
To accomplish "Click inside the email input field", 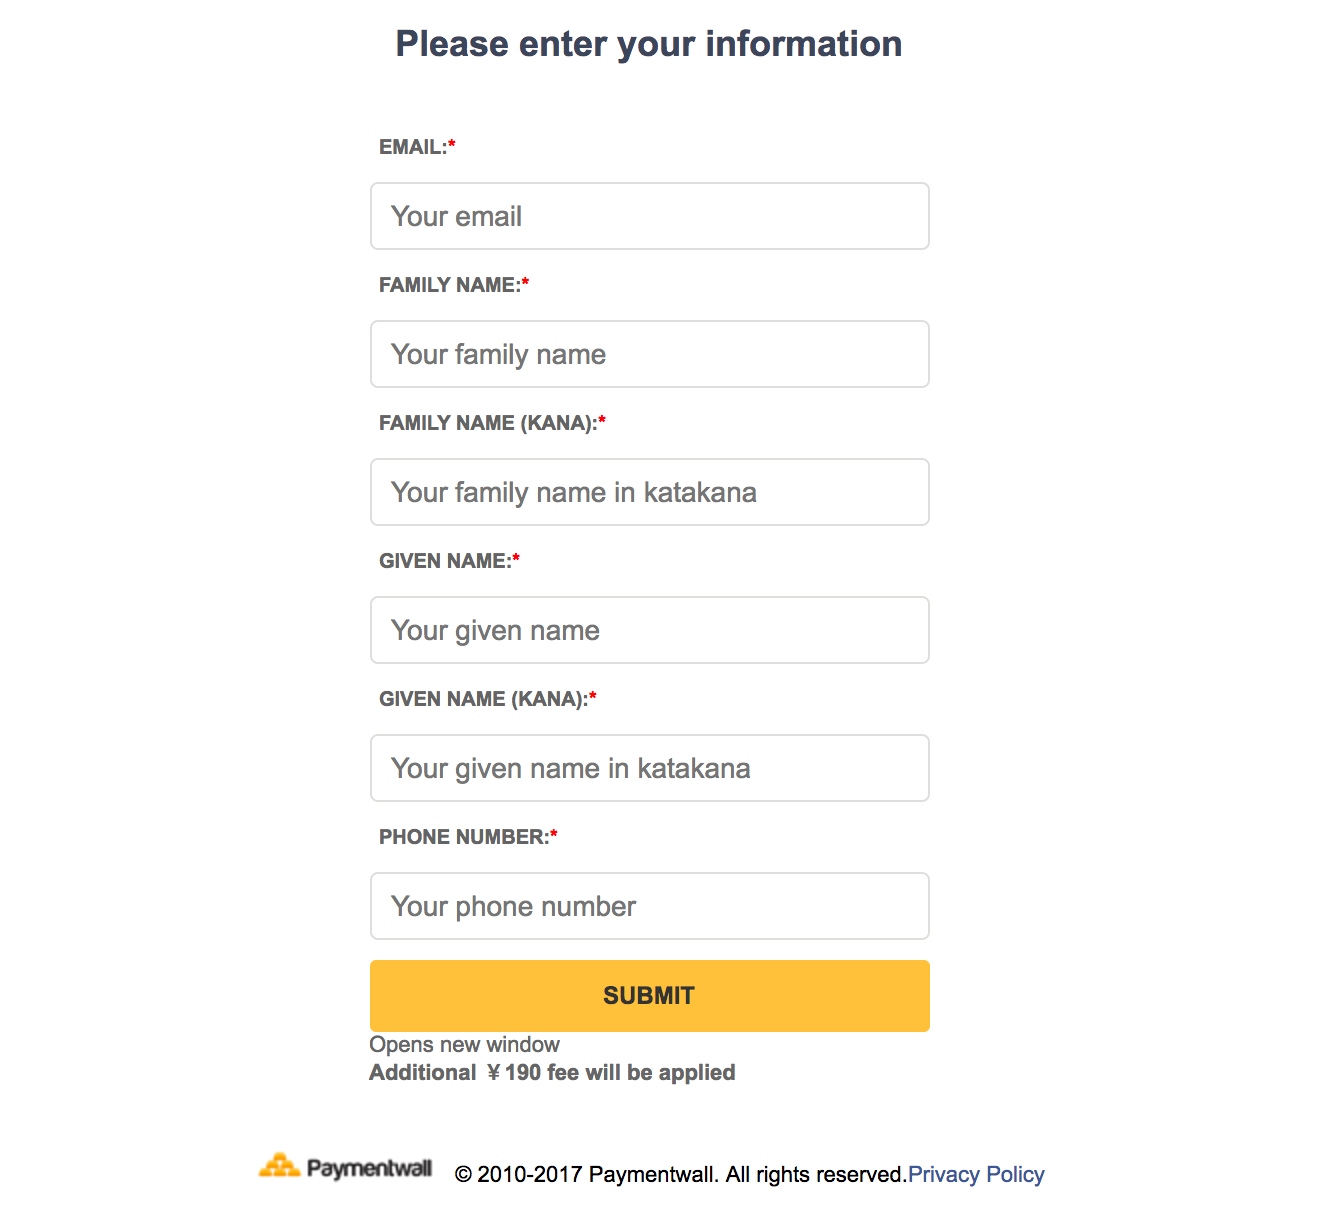I will [649, 216].
